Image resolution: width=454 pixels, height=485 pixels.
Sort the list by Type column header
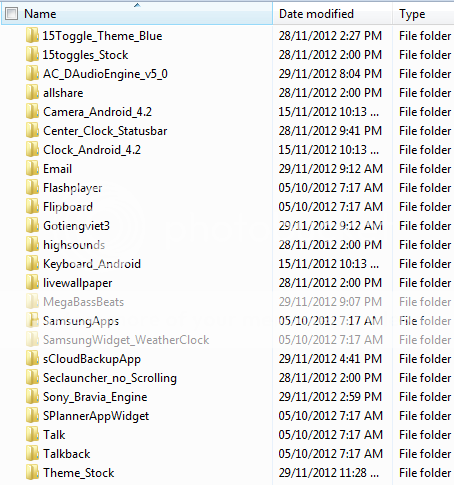tap(412, 14)
